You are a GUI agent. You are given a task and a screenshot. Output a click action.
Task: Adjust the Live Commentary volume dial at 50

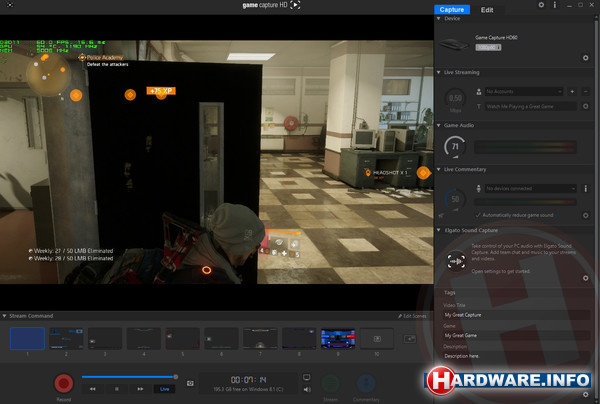[455, 199]
